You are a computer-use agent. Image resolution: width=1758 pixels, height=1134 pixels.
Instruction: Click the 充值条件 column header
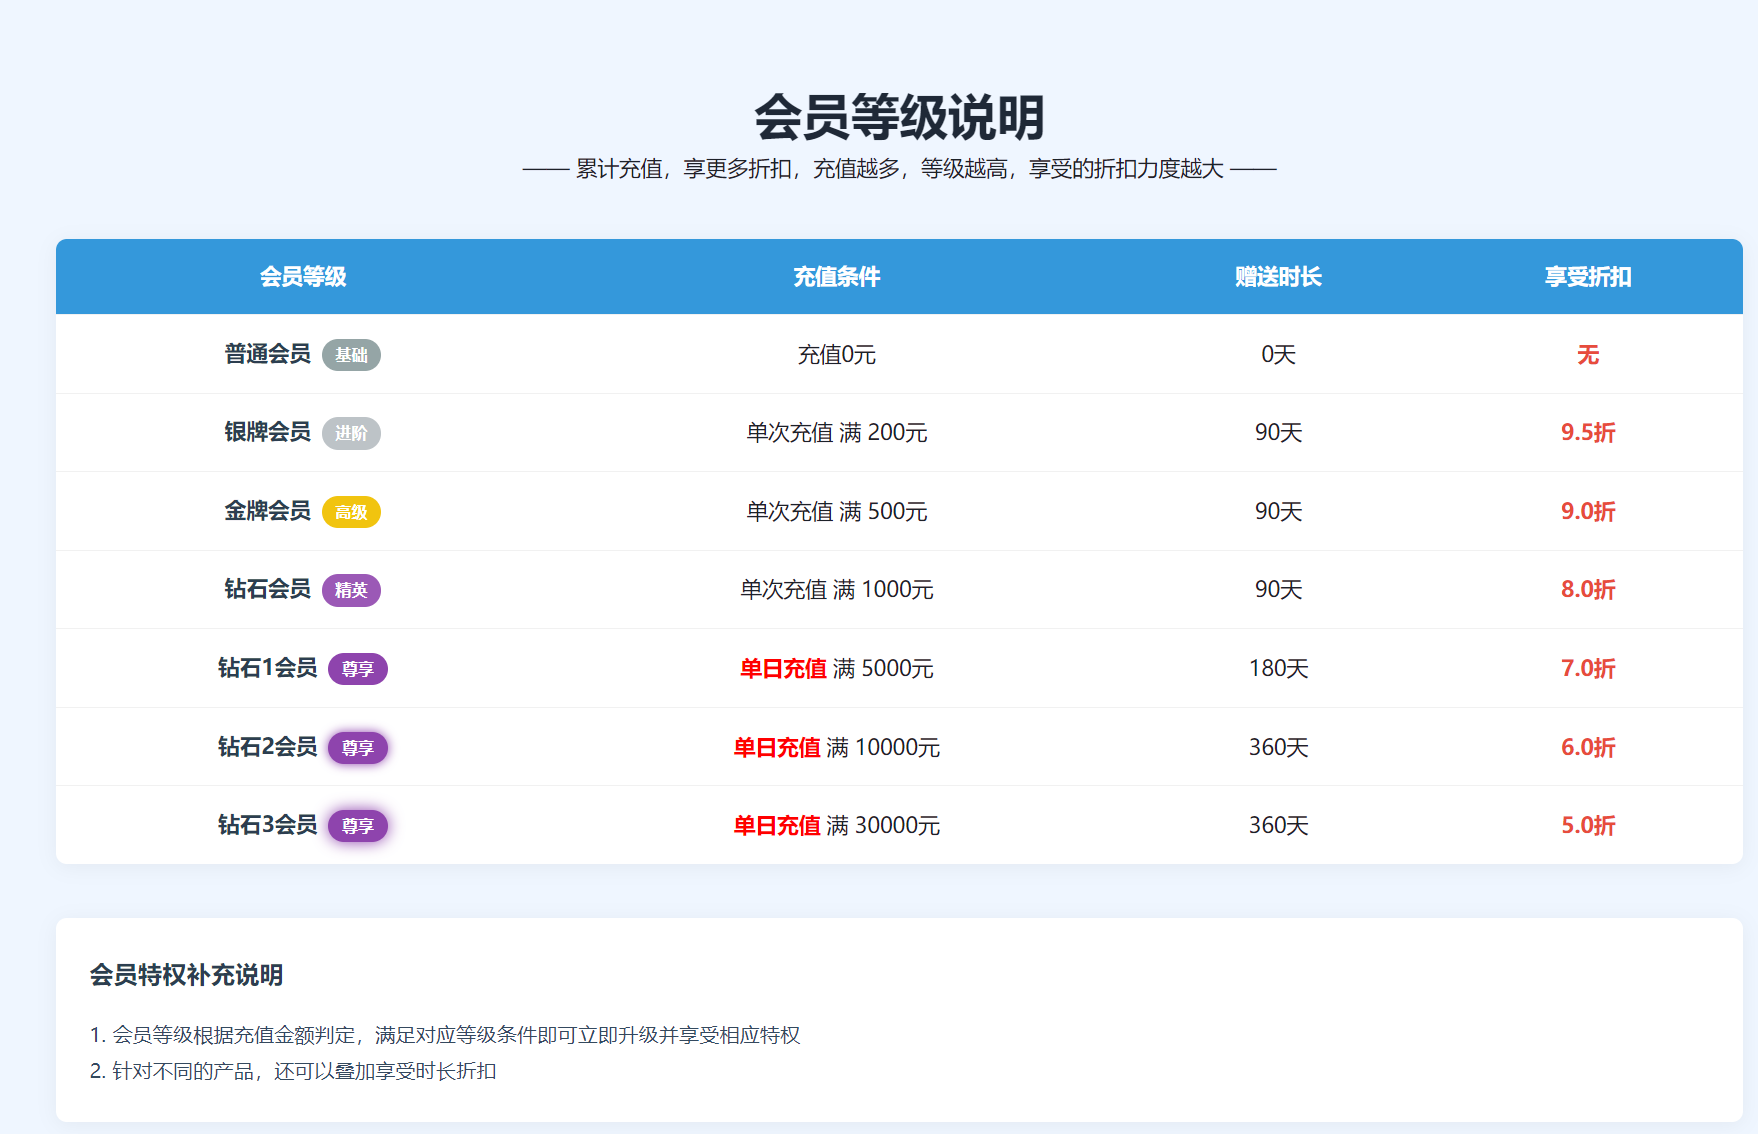point(836,277)
